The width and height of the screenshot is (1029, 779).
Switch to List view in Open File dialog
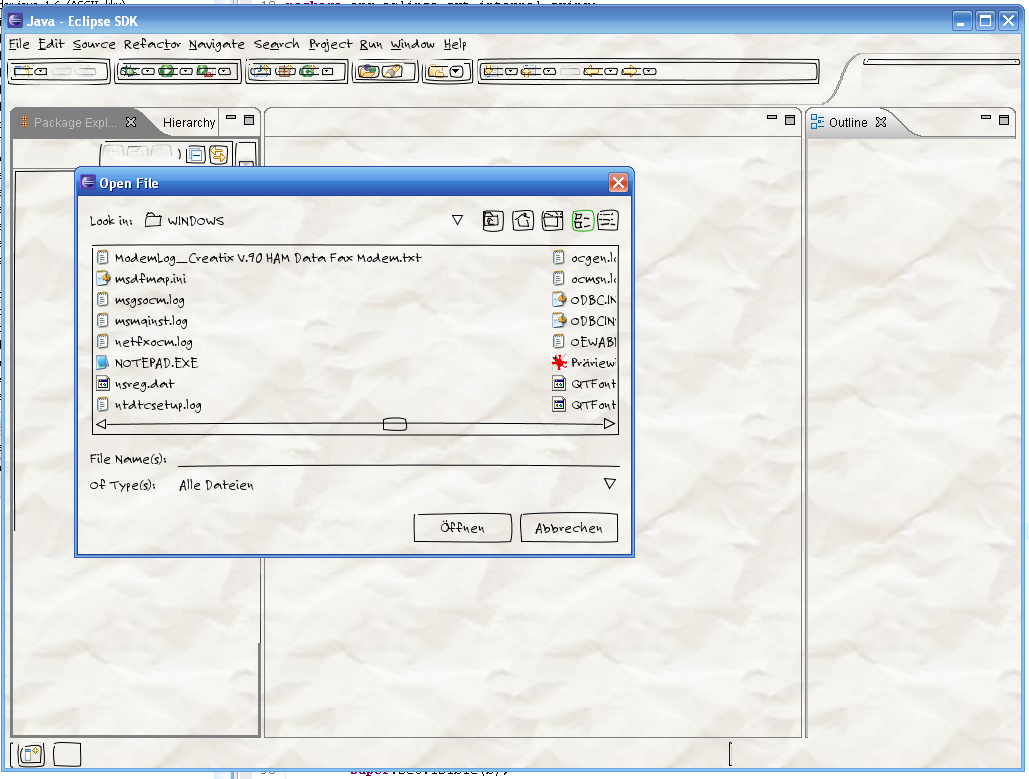[582, 221]
